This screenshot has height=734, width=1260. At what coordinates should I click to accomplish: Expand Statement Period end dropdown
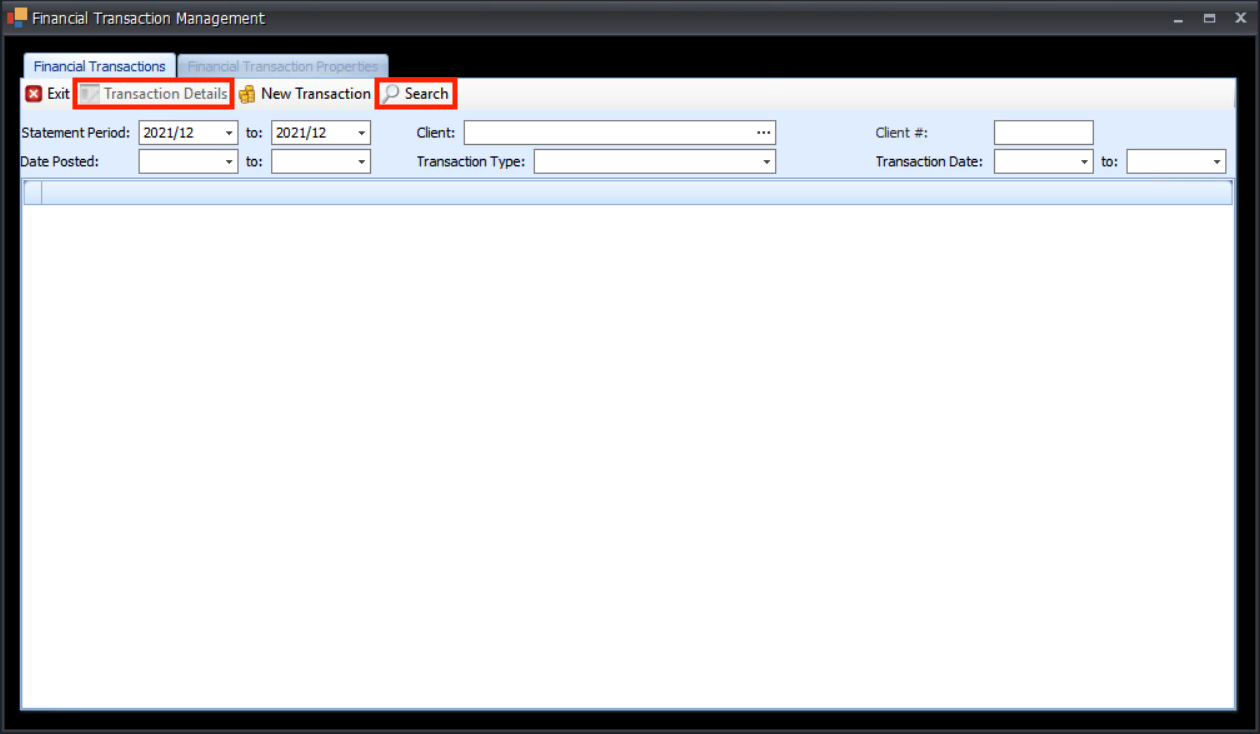pos(361,133)
